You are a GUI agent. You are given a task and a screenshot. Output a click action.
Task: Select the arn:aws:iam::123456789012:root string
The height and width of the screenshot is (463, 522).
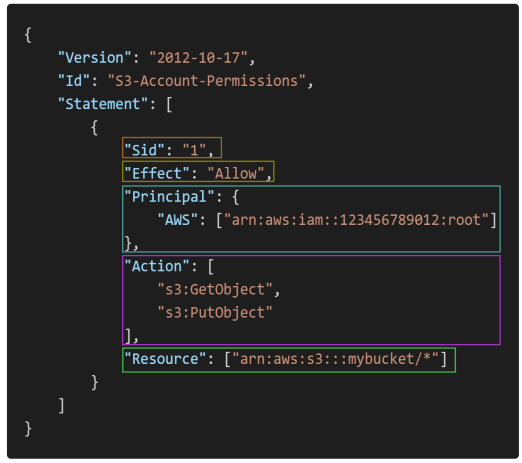tap(356, 220)
